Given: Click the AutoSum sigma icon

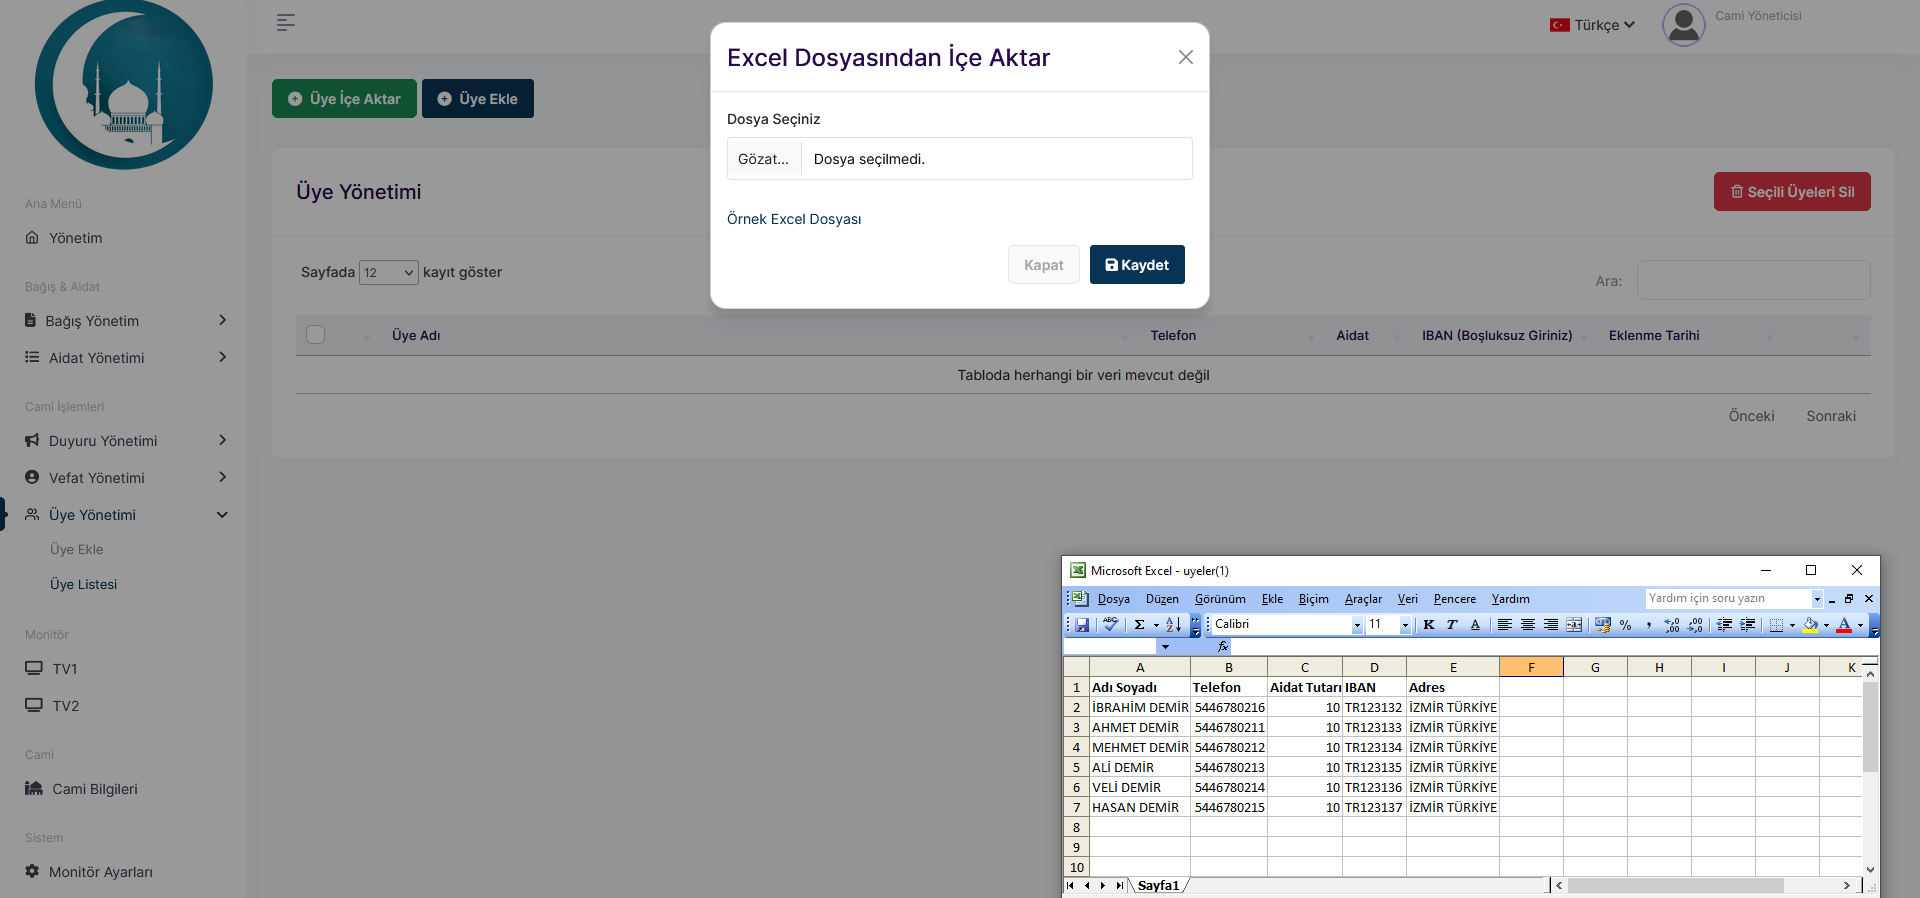Looking at the screenshot, I should click(1139, 625).
